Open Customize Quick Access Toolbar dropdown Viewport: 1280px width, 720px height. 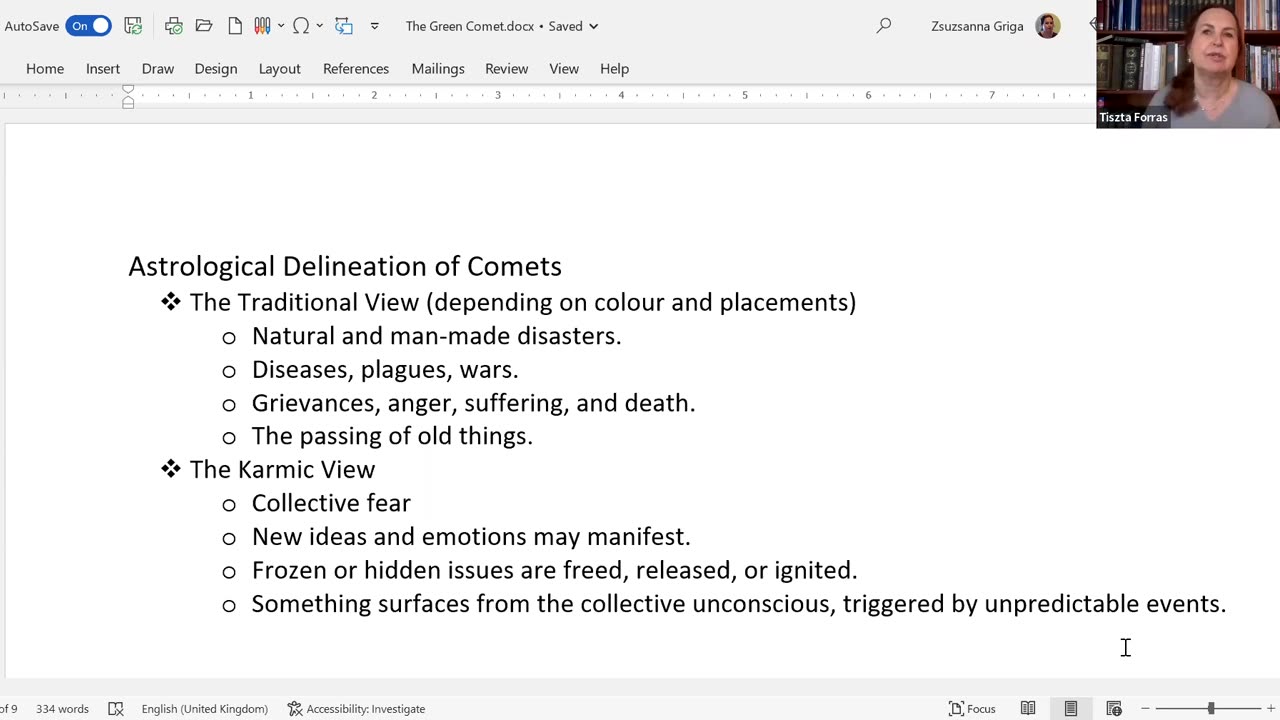(x=374, y=26)
